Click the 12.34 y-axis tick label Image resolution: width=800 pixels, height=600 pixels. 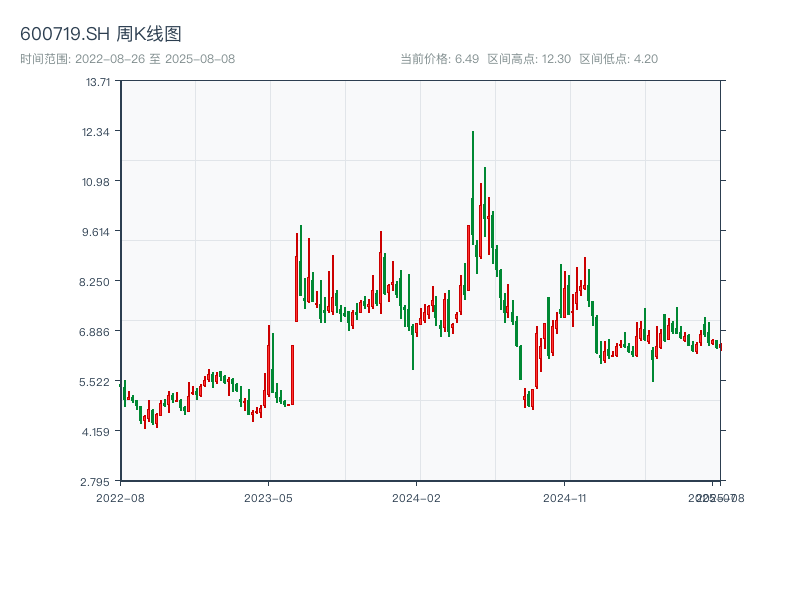(x=98, y=132)
